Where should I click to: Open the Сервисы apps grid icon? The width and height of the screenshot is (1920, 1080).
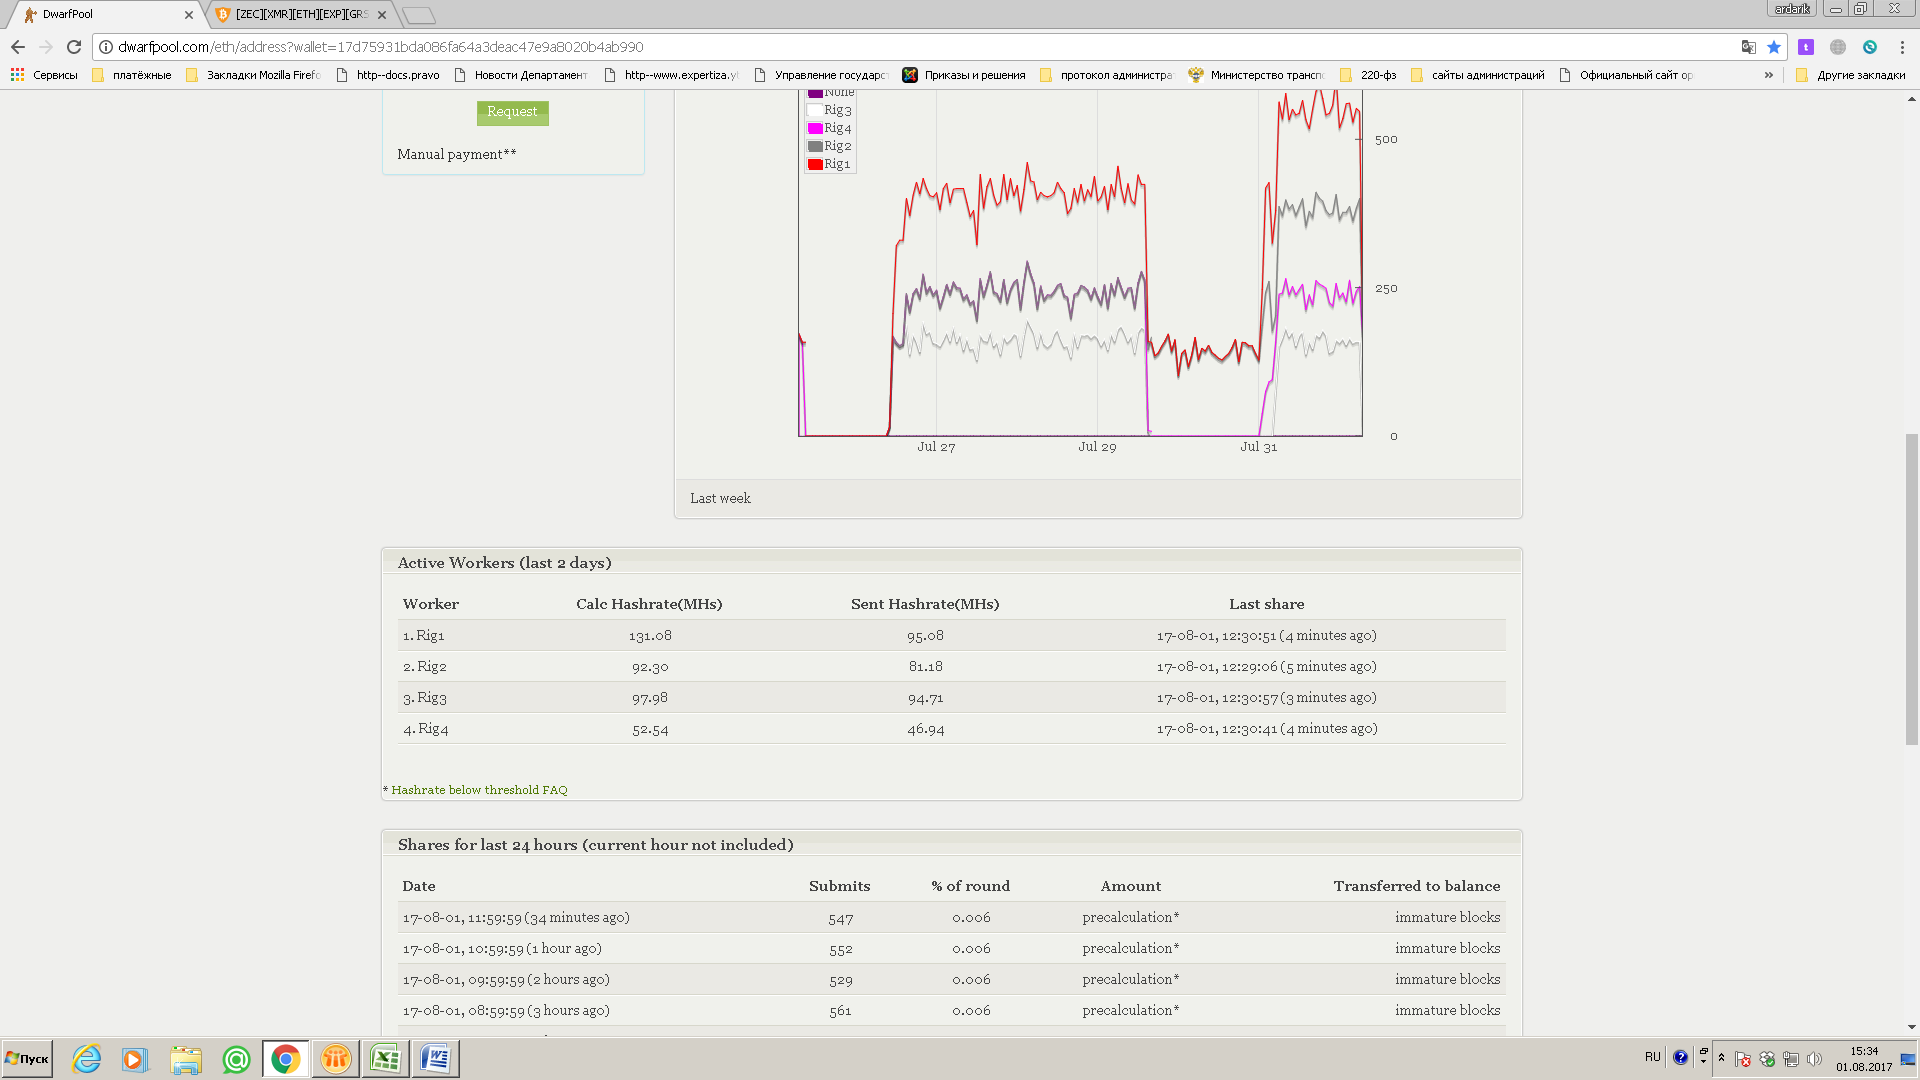[x=17, y=75]
